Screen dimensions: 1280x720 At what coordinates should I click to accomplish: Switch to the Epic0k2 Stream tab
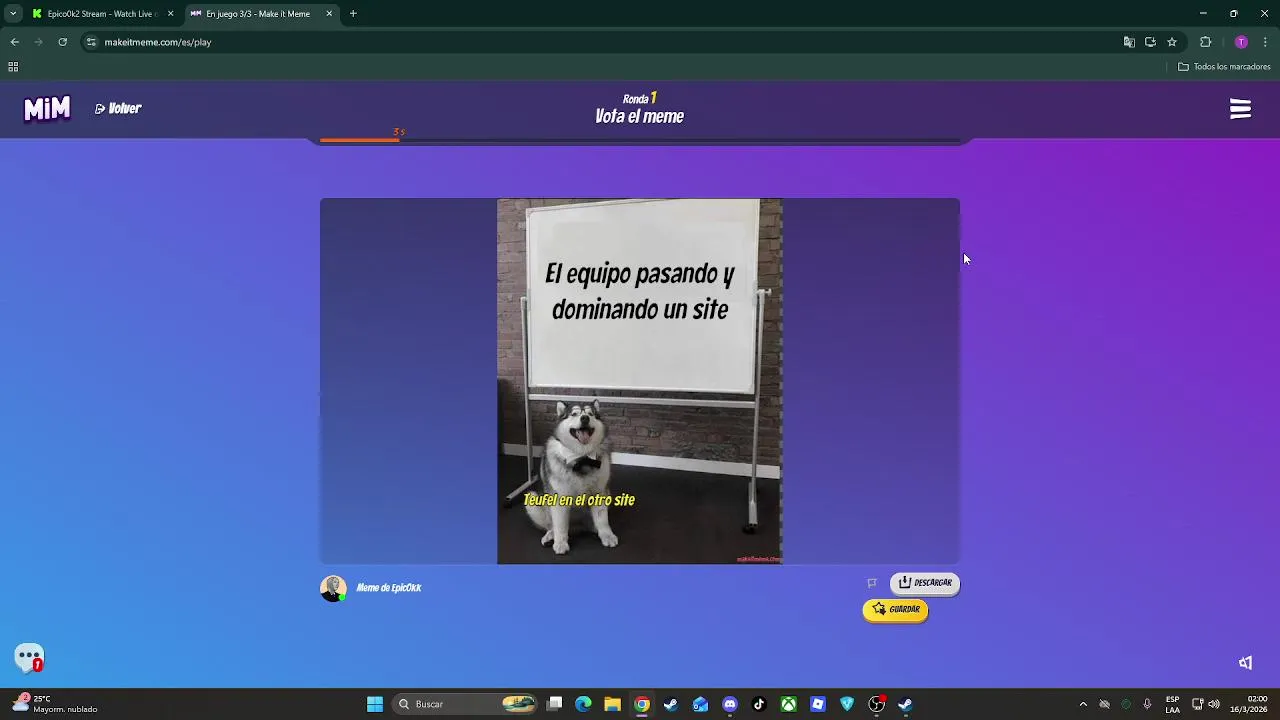pos(100,14)
